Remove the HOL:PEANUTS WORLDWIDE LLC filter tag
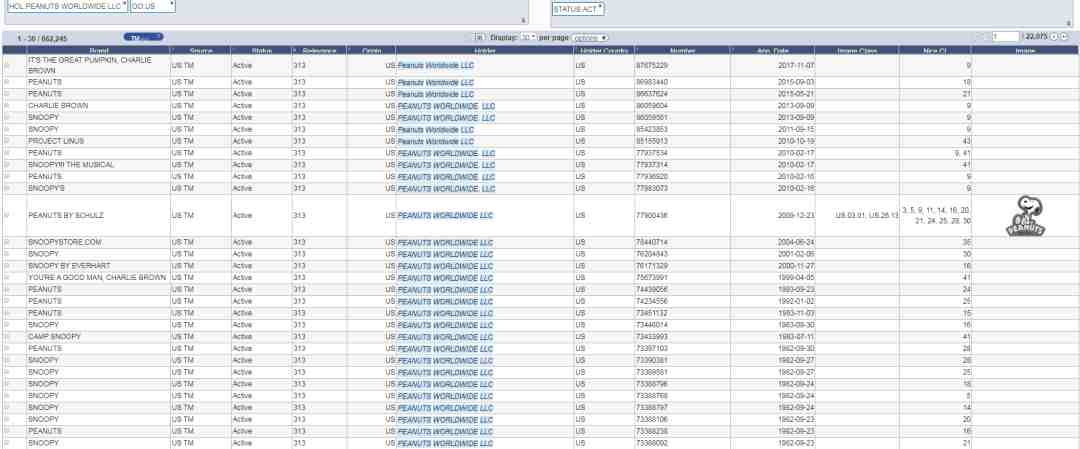Image resolution: width=1080 pixels, height=449 pixels. [x=125, y=3]
